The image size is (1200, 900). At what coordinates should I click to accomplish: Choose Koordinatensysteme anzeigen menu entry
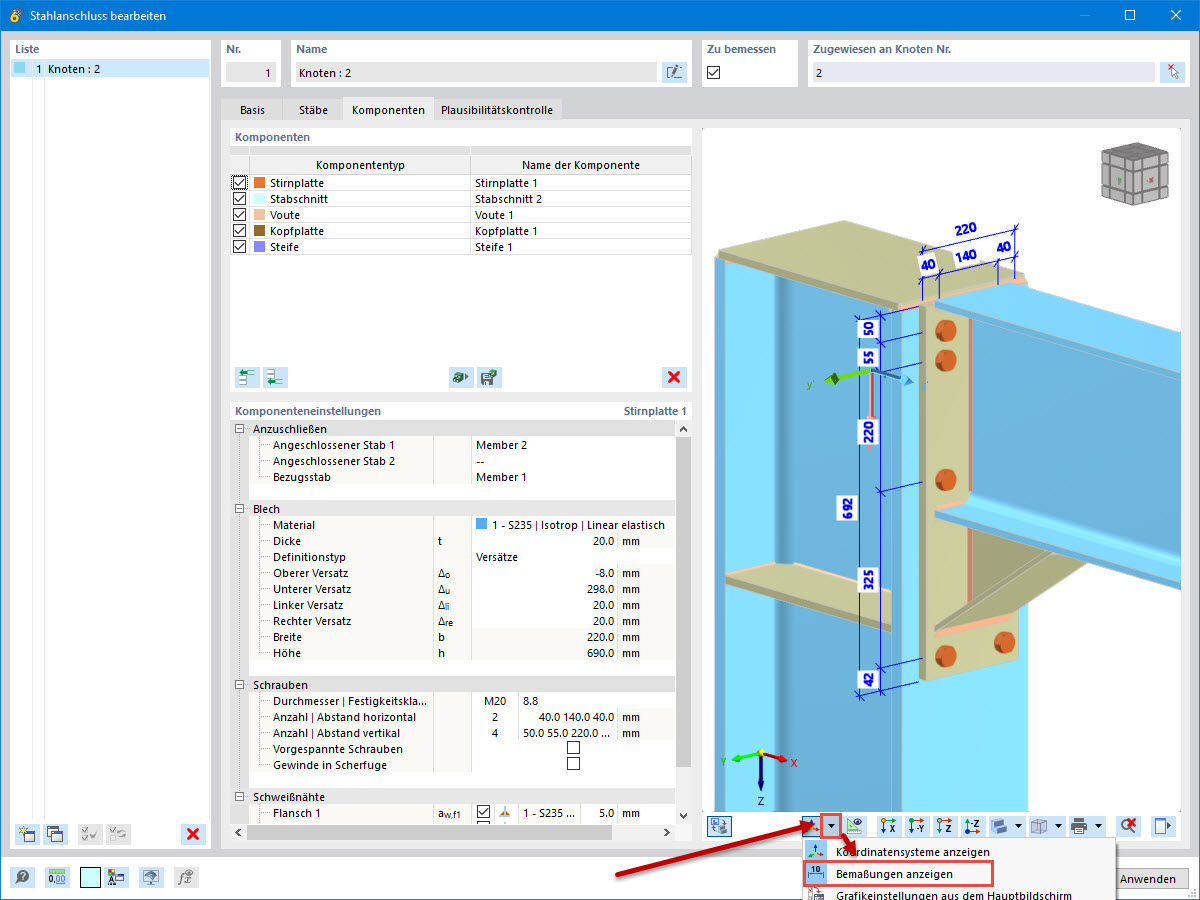click(x=913, y=852)
